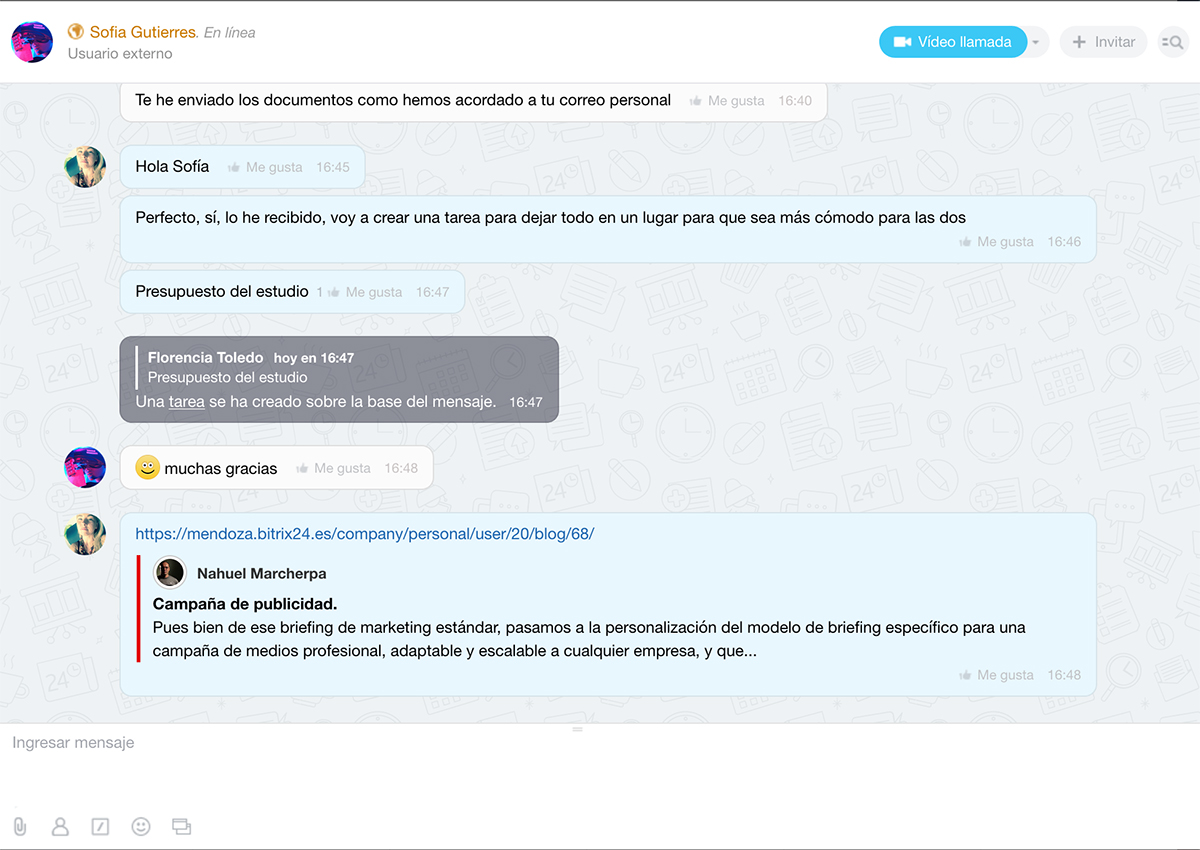
Task: Like the "Hola Sofía" message
Action: click(x=266, y=167)
